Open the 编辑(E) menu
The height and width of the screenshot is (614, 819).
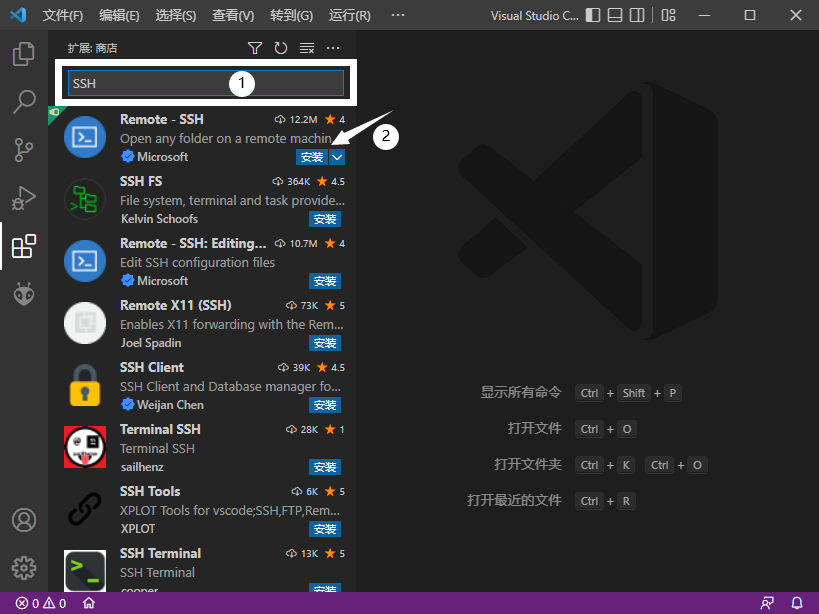tap(119, 15)
